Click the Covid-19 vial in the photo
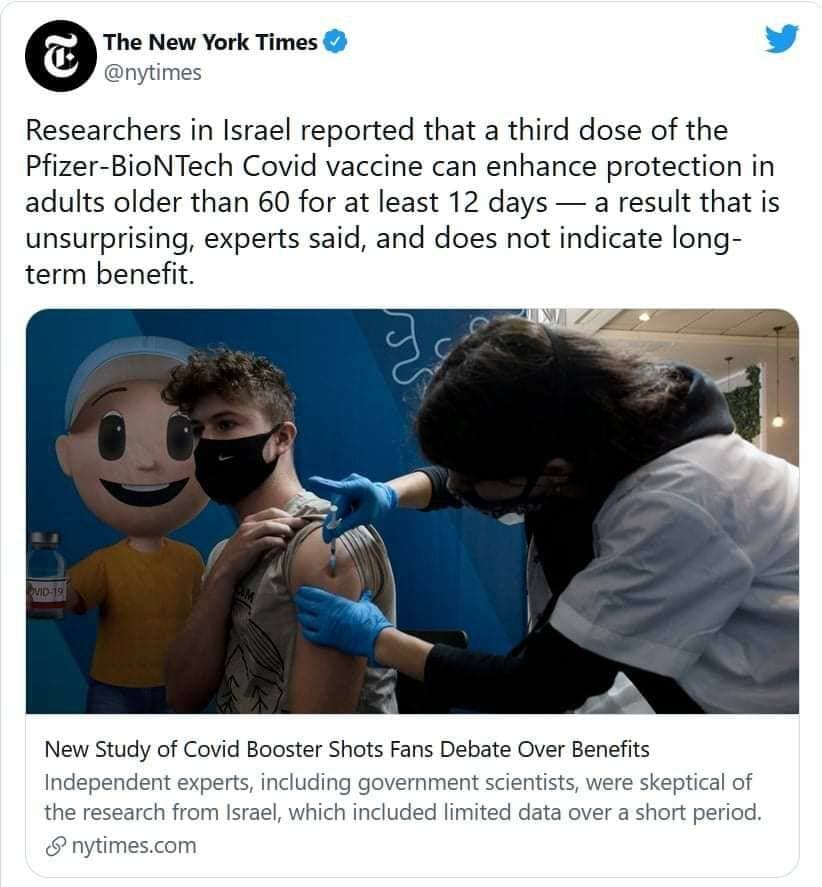822x887 pixels. (46, 575)
